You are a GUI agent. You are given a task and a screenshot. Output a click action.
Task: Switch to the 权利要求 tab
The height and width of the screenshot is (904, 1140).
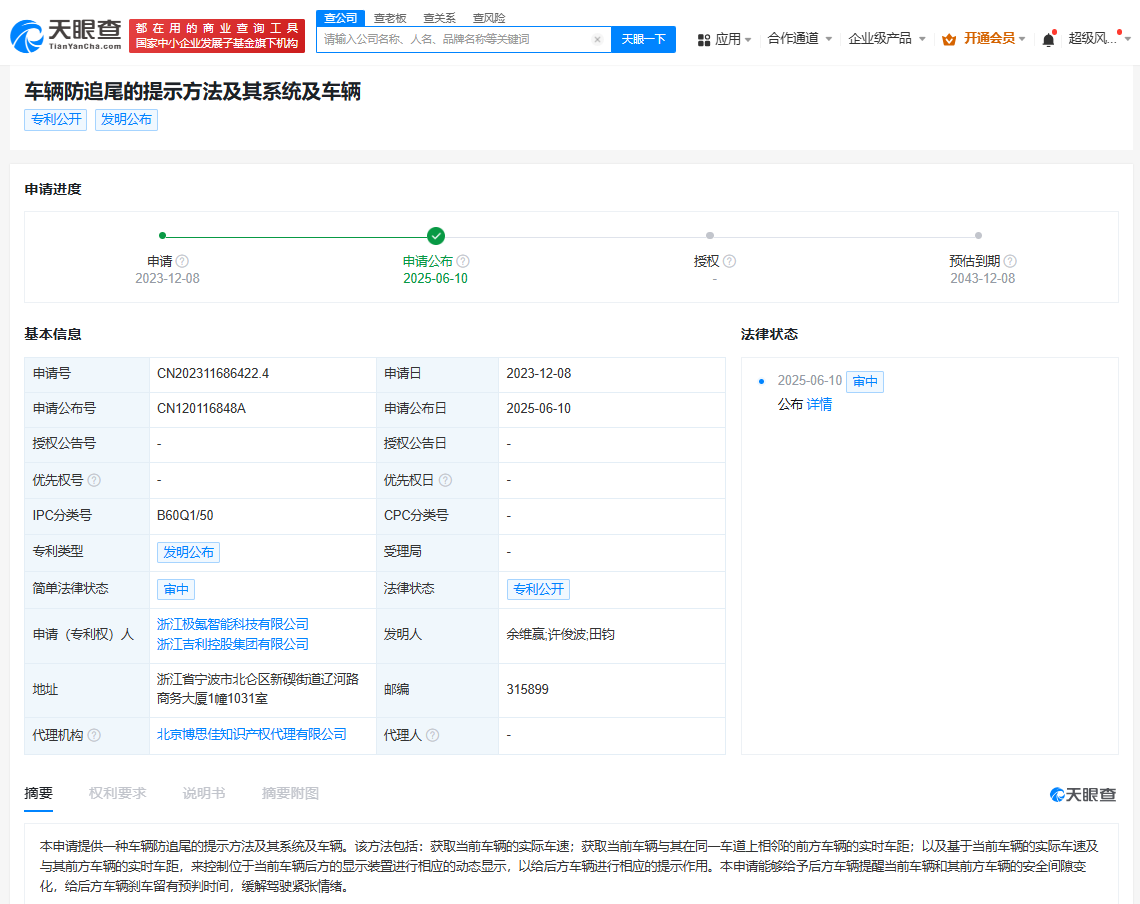pyautogui.click(x=117, y=793)
